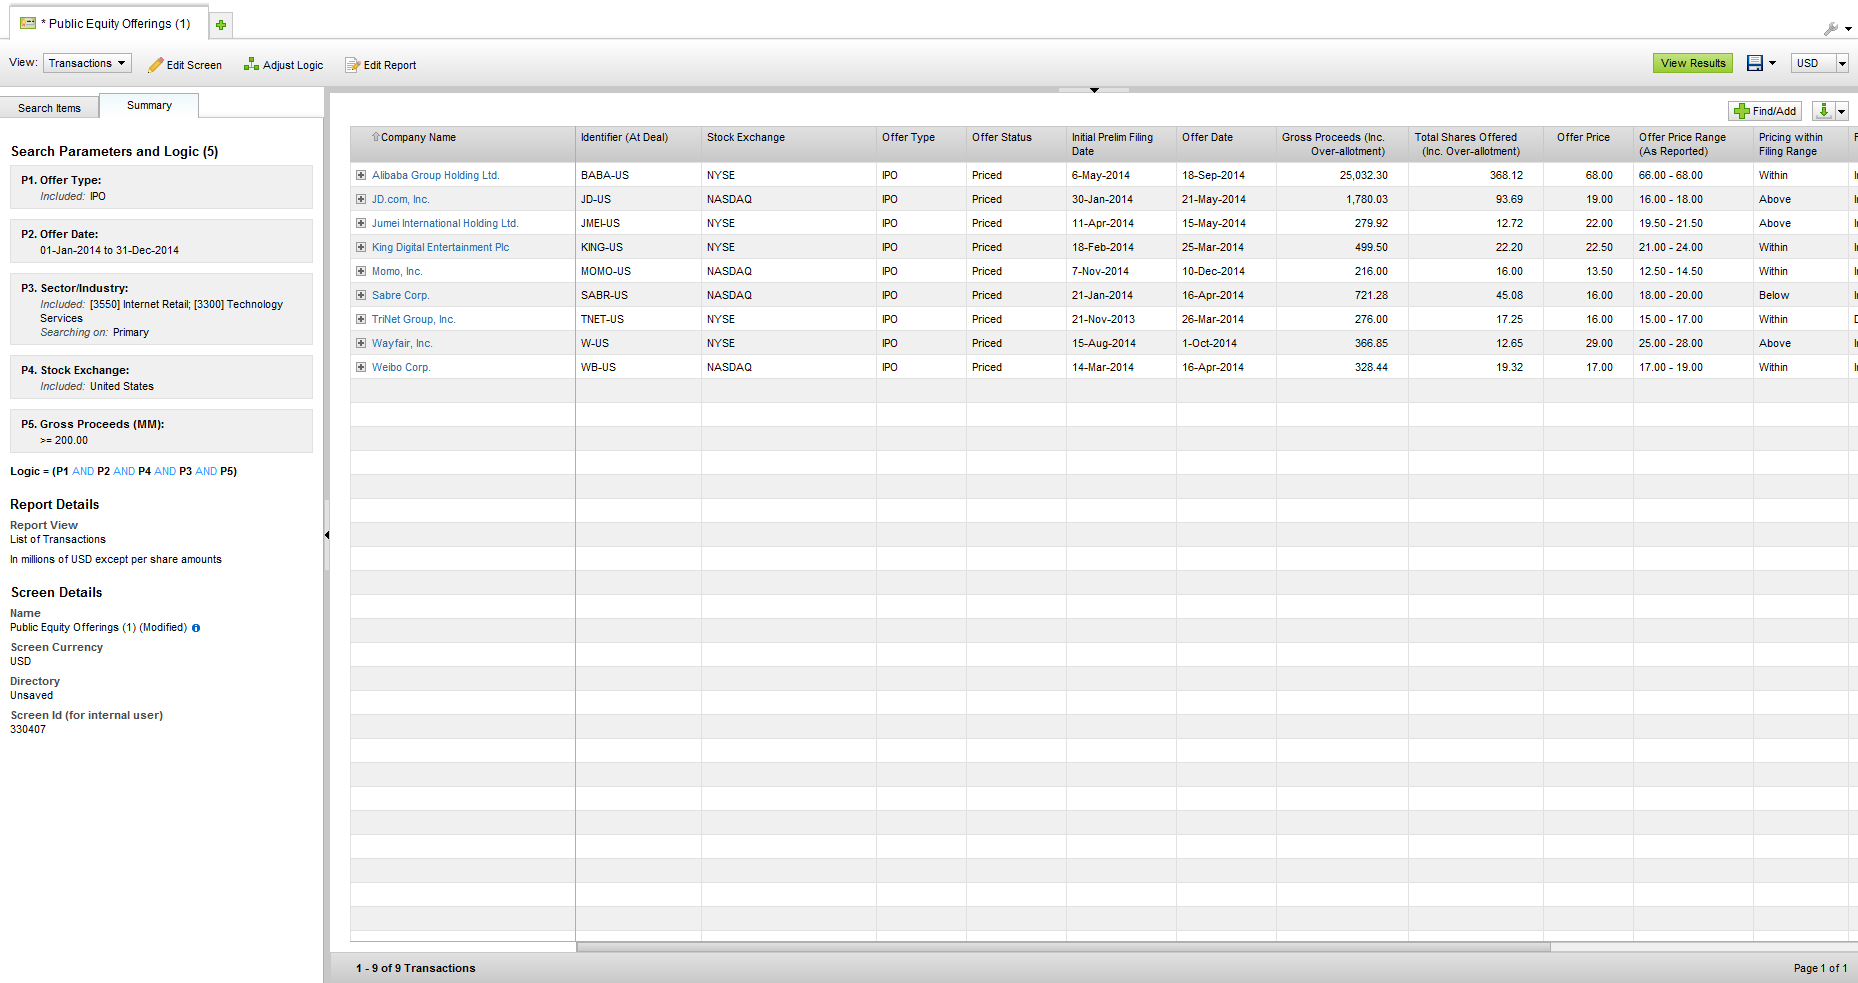The image size is (1858, 983).
Task: Sort by Offer Price Range (As Reported) header
Action: click(x=1693, y=144)
